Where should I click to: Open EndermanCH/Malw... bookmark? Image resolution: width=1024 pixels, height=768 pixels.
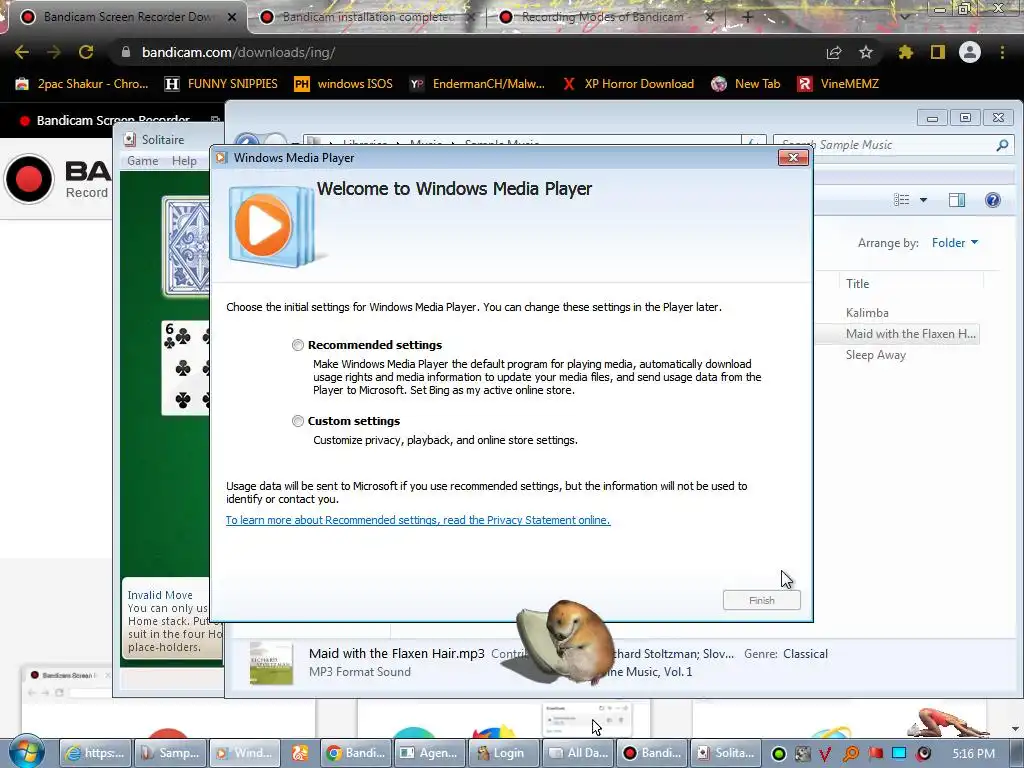[x=477, y=84]
